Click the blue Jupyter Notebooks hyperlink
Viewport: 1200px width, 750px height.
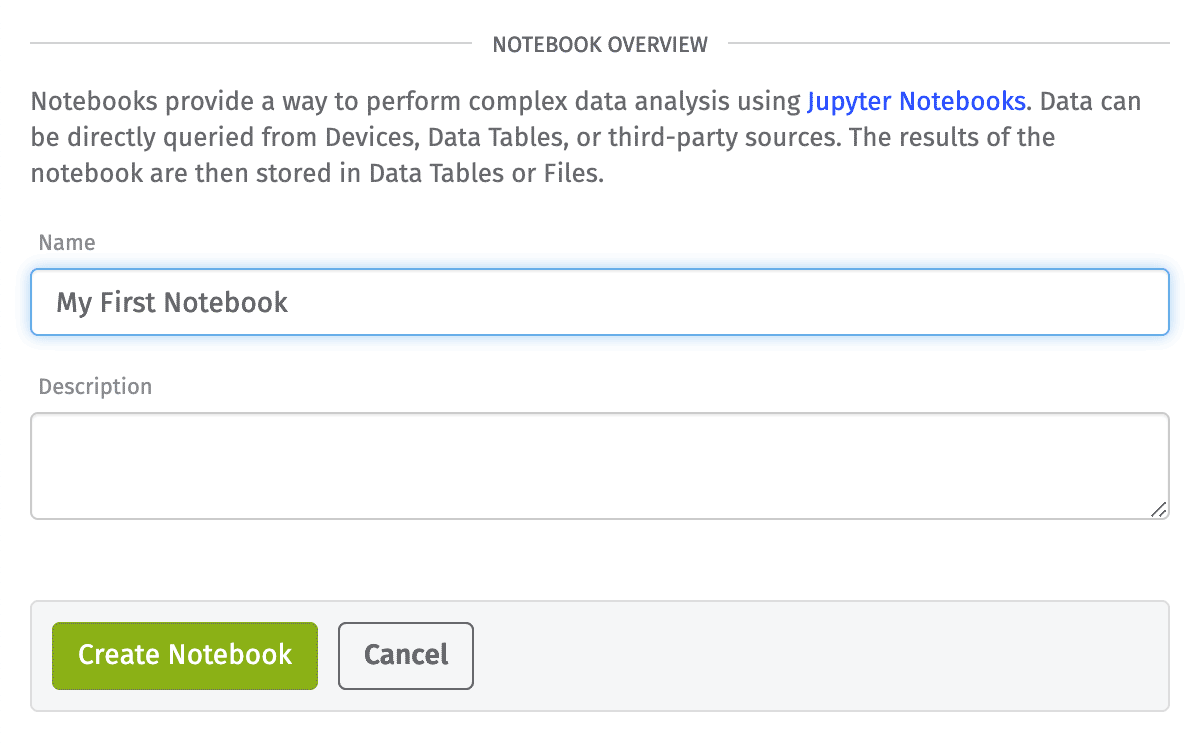(x=916, y=101)
